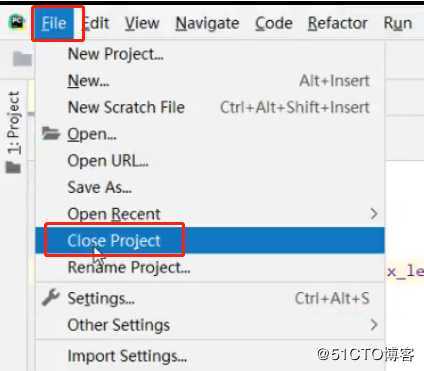This screenshot has width=424, height=371.
Task: Open the Navigate menu
Action: pyautogui.click(x=207, y=23)
